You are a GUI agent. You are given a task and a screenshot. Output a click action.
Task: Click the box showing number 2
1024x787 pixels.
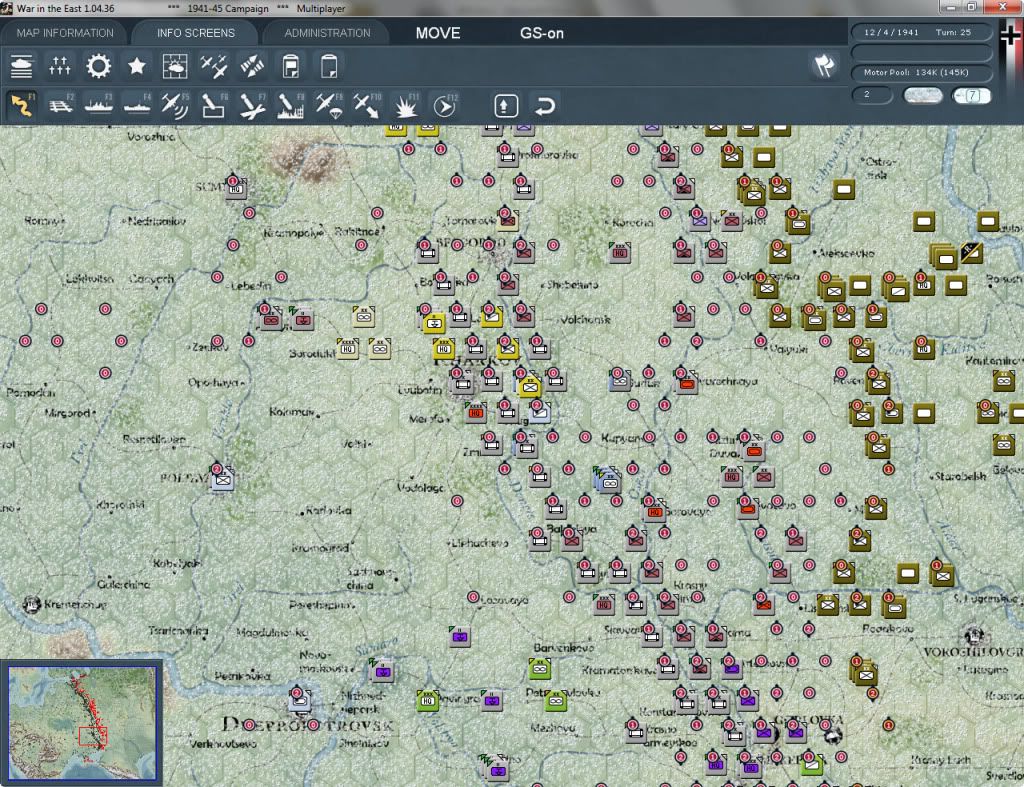[x=872, y=95]
